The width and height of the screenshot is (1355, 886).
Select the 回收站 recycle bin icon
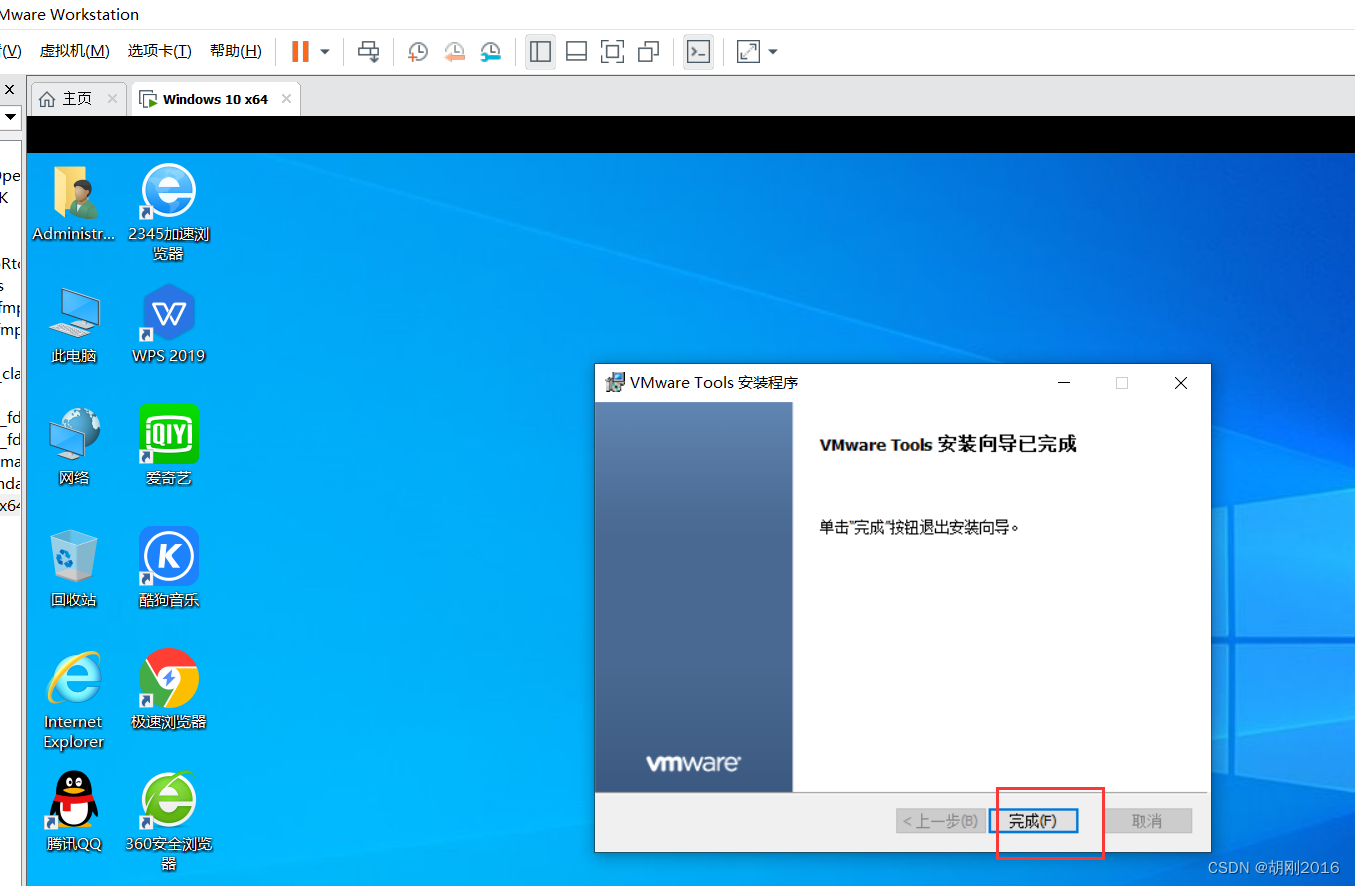coord(74,569)
